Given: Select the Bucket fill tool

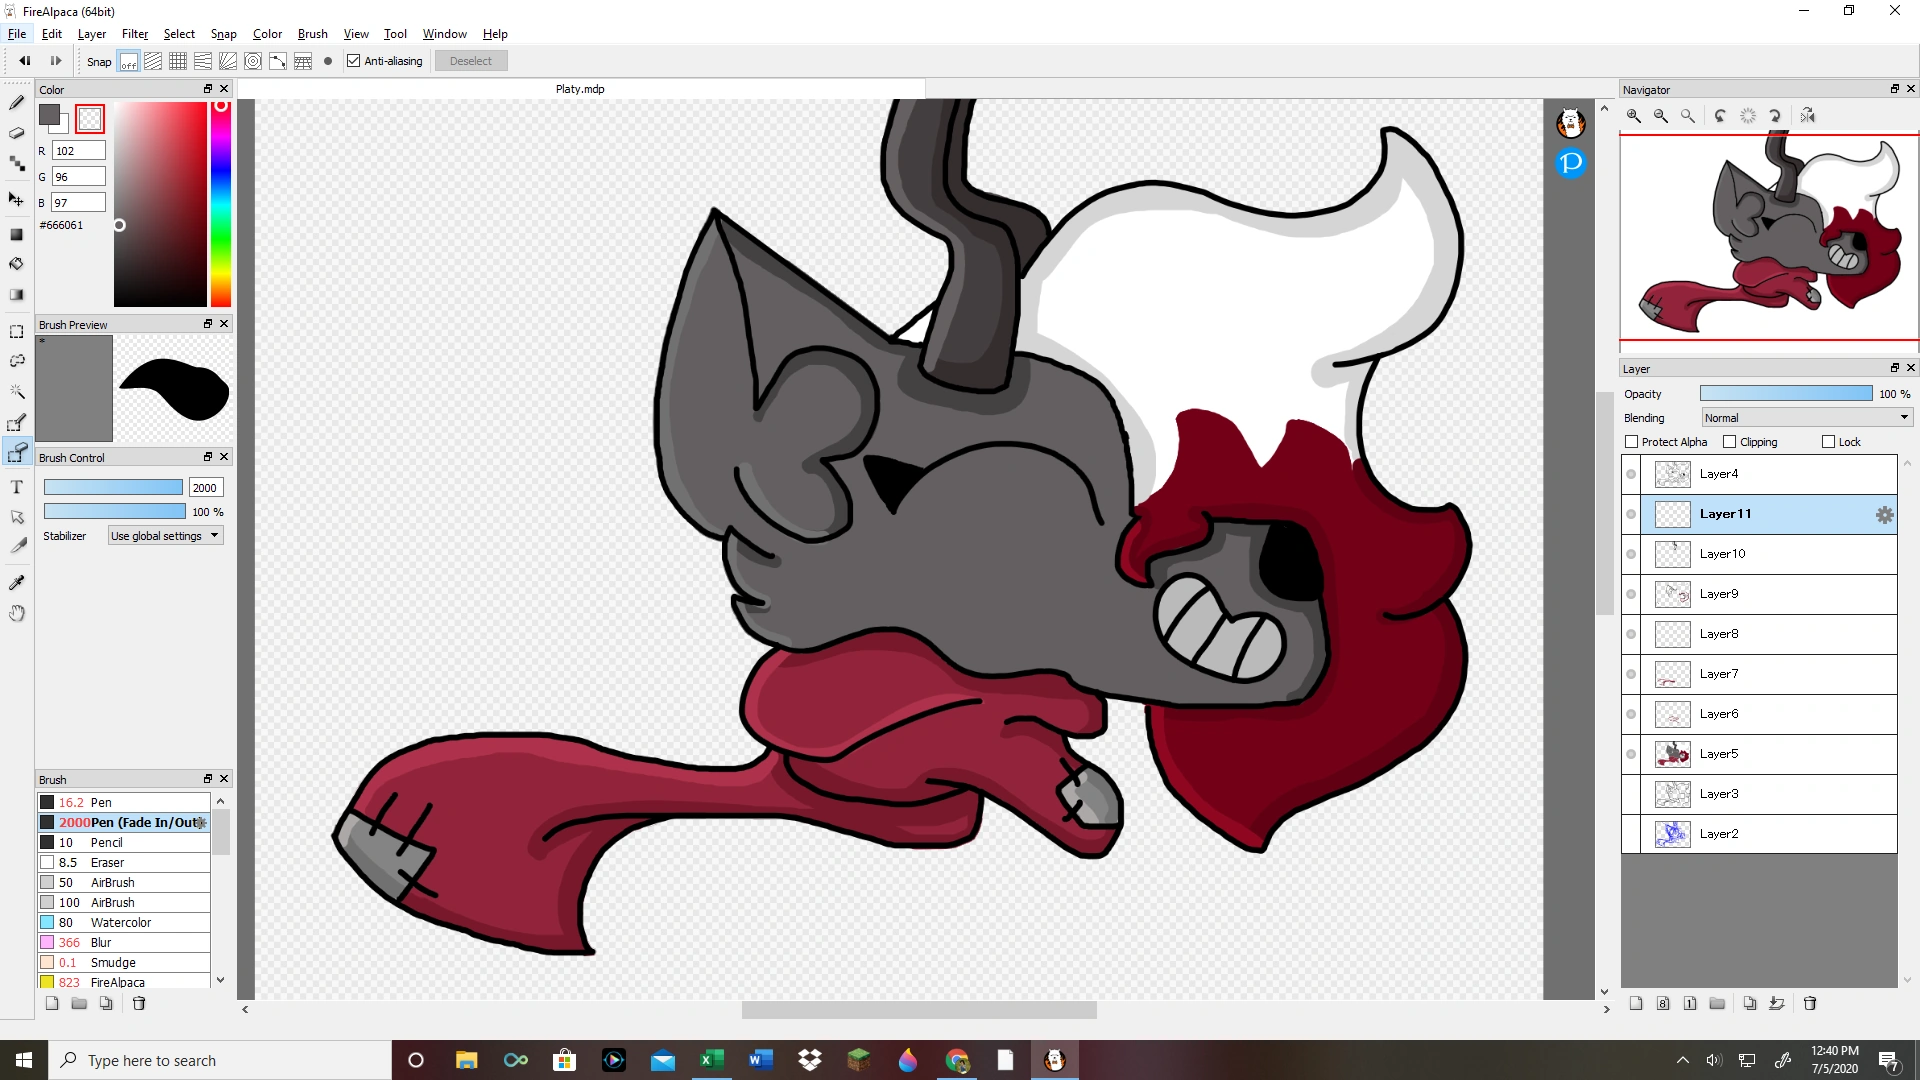Looking at the screenshot, I should click(x=17, y=264).
